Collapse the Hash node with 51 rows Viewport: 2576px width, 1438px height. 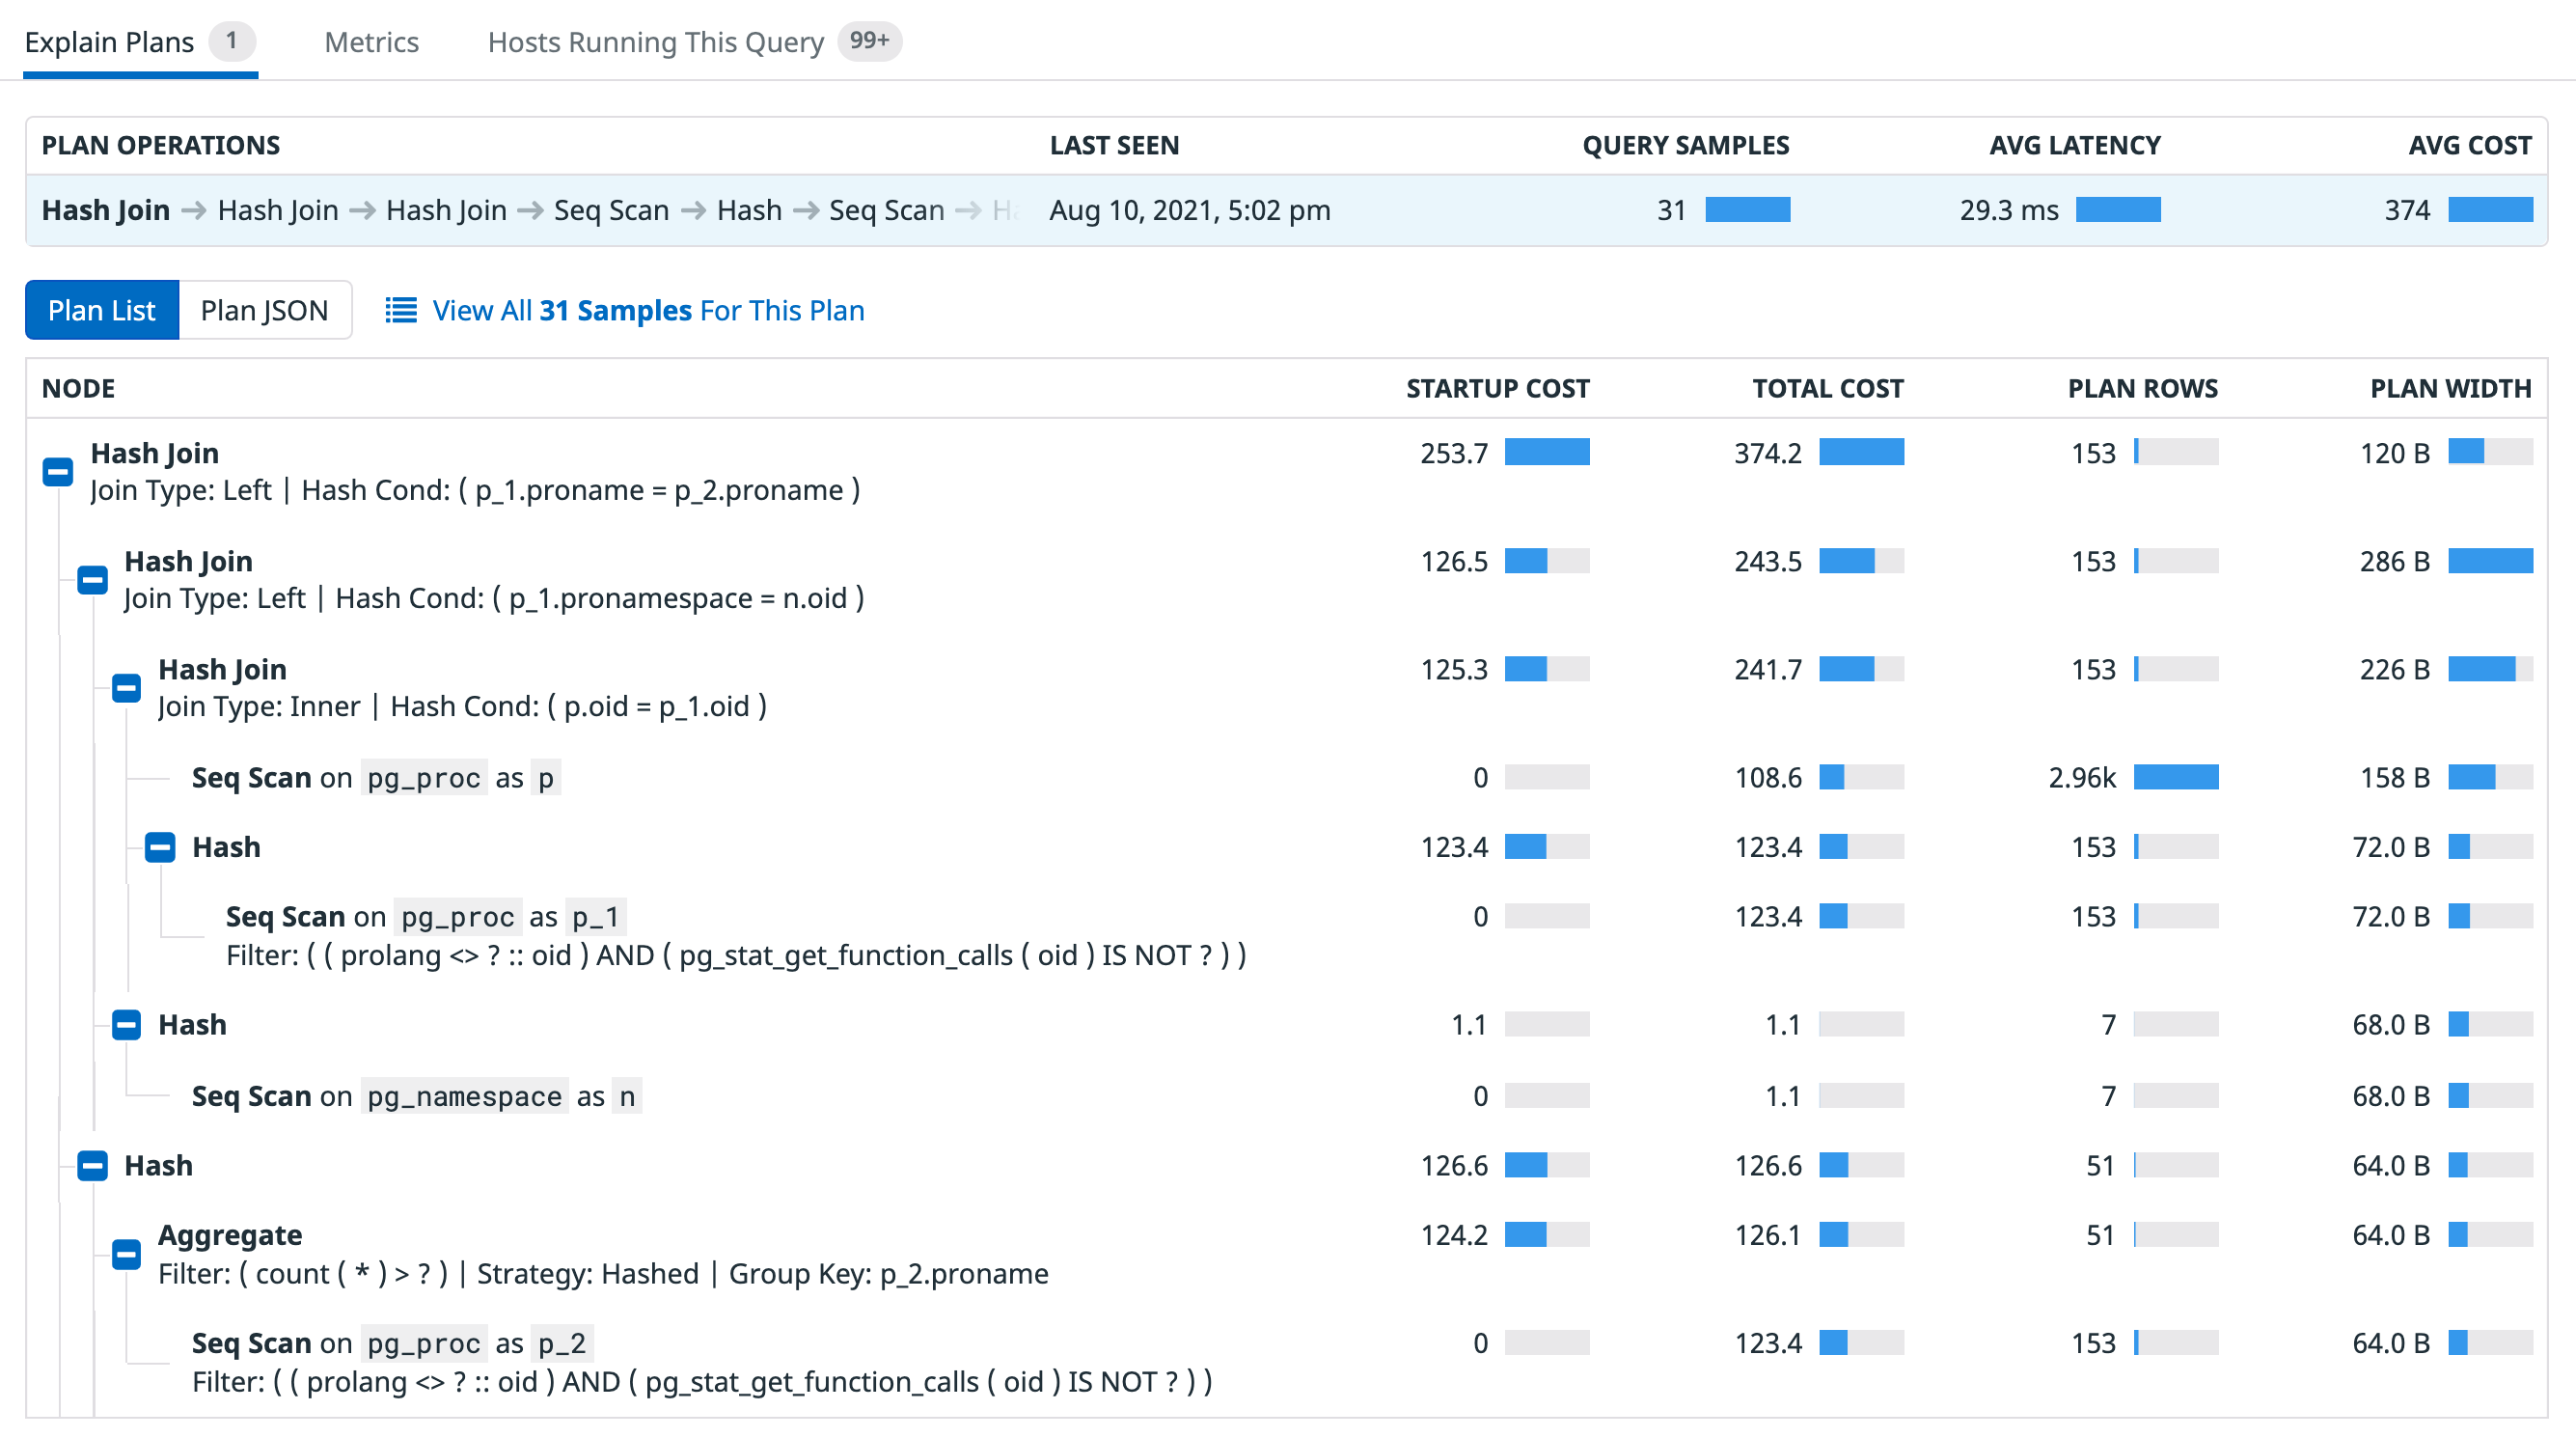[91, 1165]
